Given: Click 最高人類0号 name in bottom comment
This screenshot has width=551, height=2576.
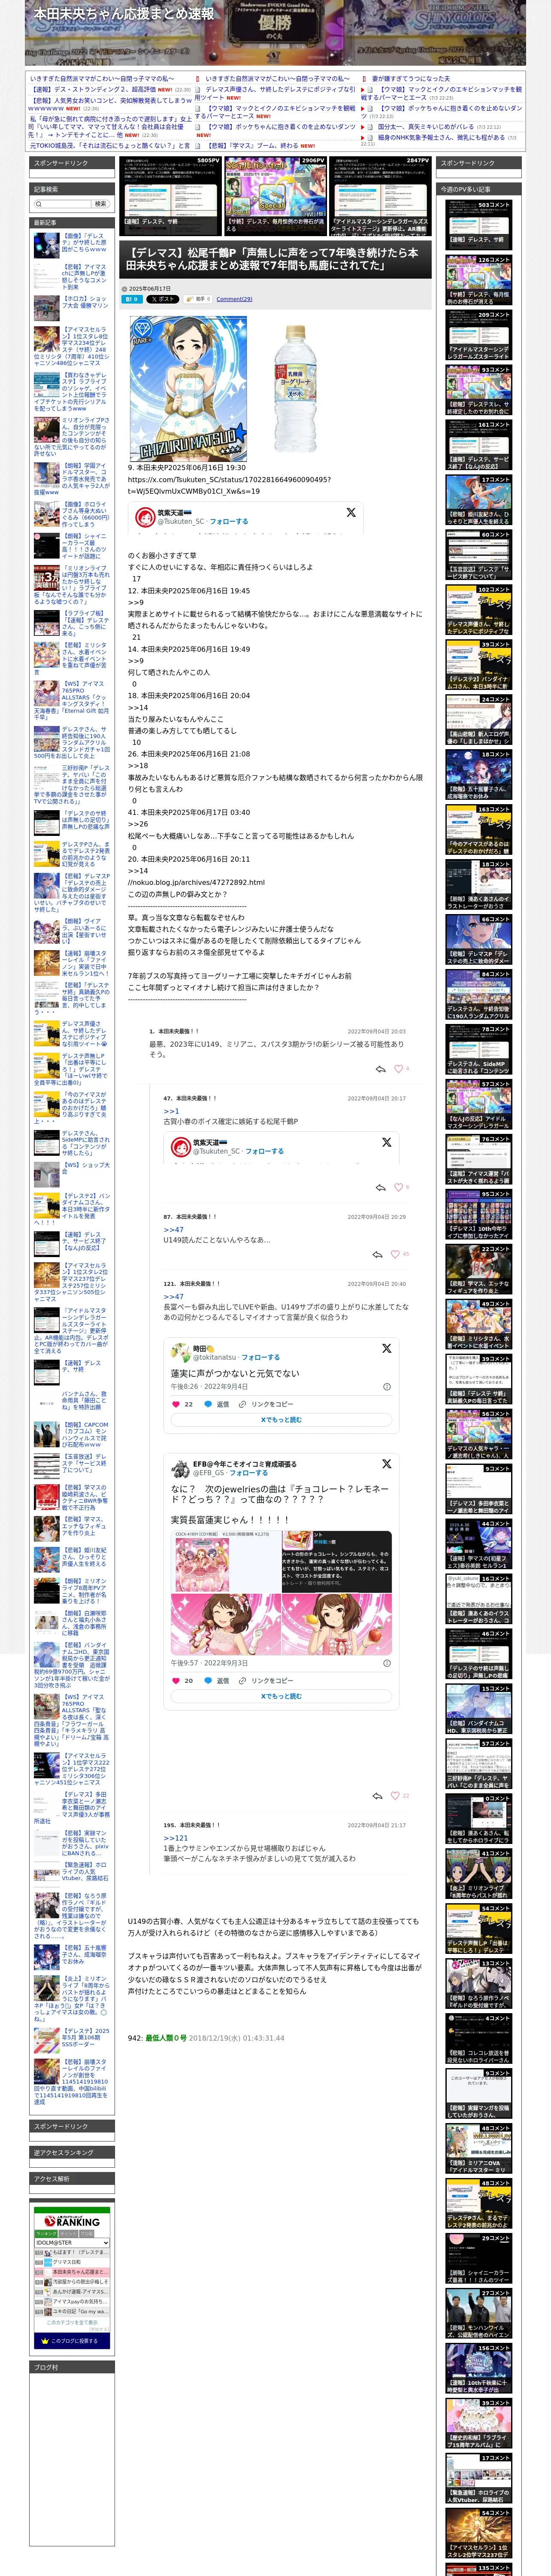Looking at the screenshot, I should coord(166,2037).
